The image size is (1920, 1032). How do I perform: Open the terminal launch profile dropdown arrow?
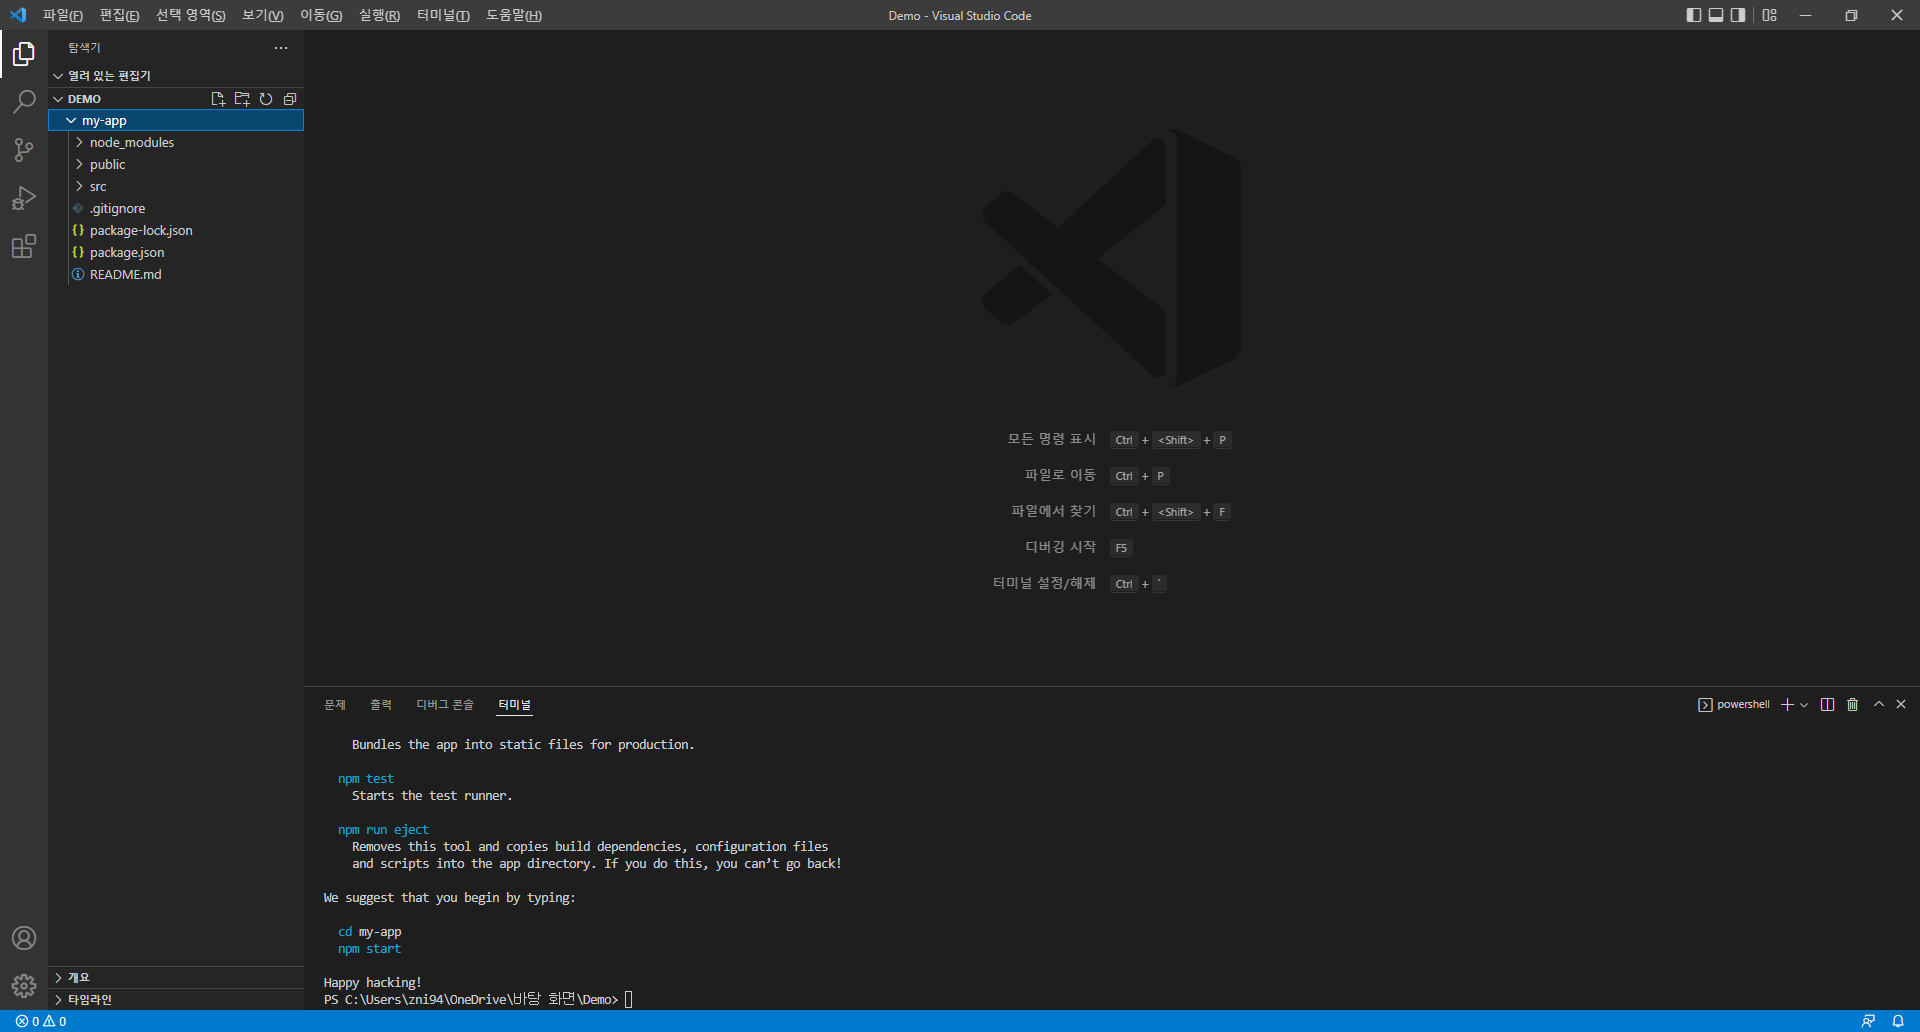(1804, 705)
